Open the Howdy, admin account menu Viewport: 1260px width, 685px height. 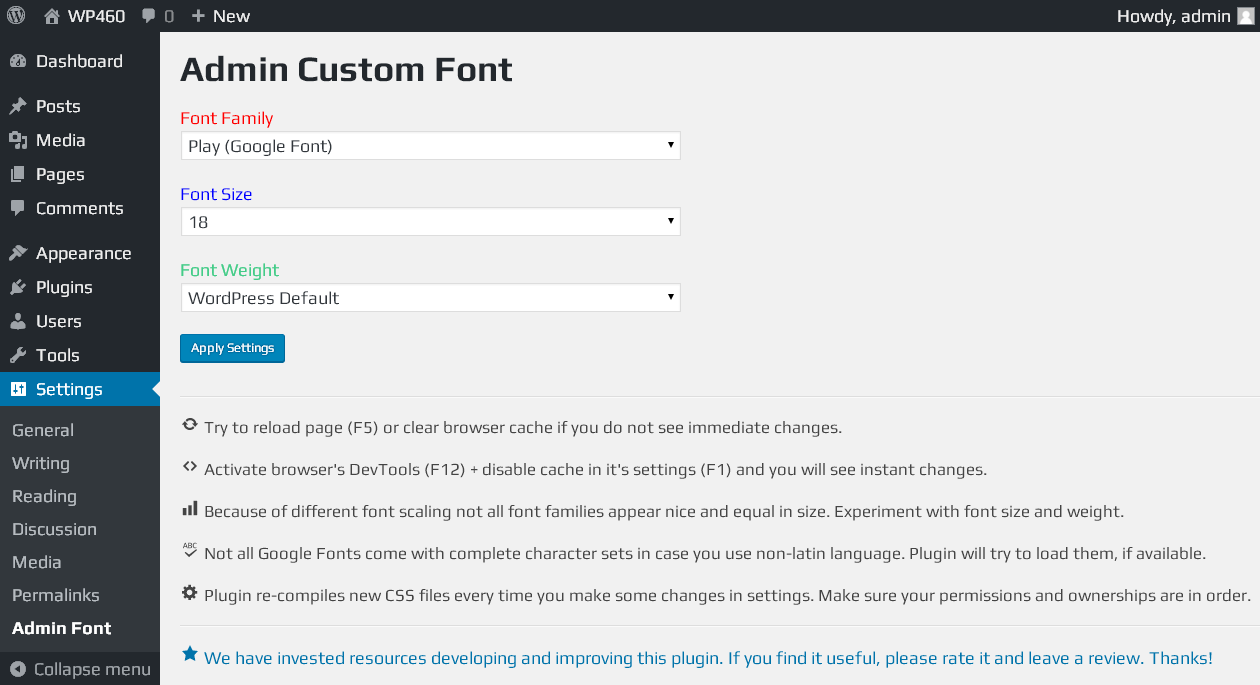pos(1185,16)
